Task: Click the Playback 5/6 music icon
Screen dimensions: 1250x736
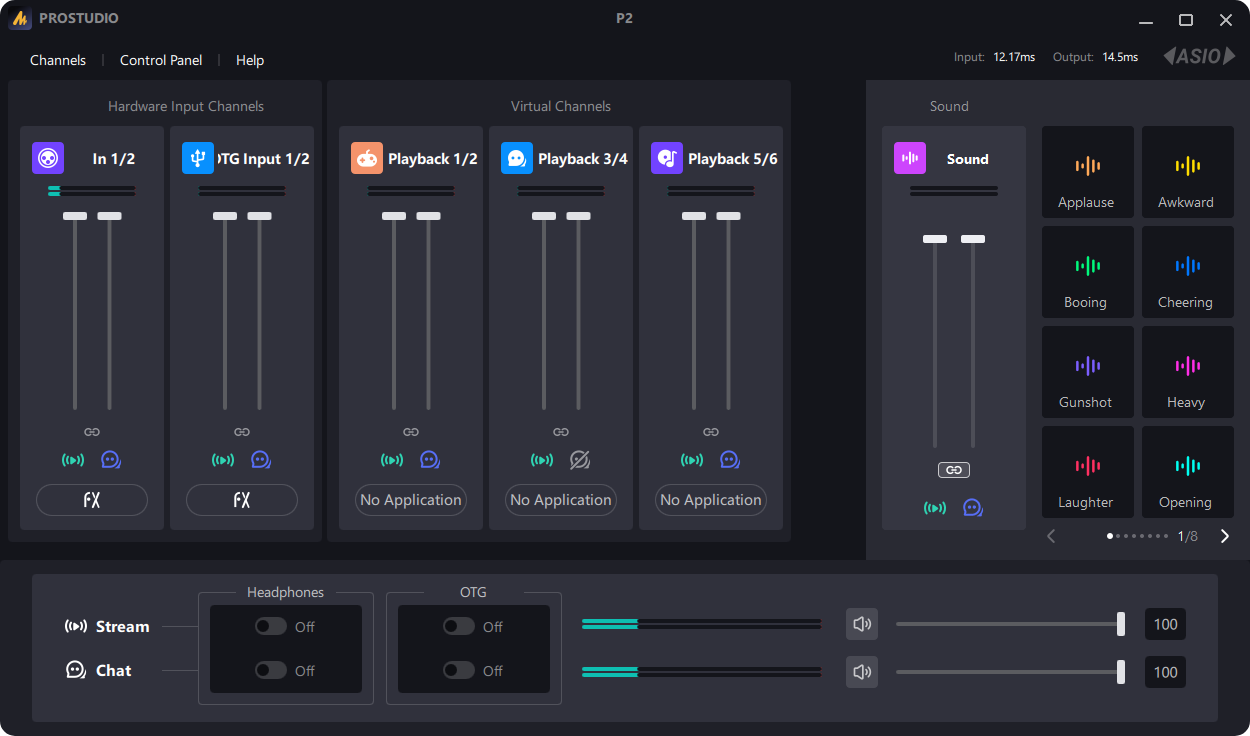Action: 667,158
